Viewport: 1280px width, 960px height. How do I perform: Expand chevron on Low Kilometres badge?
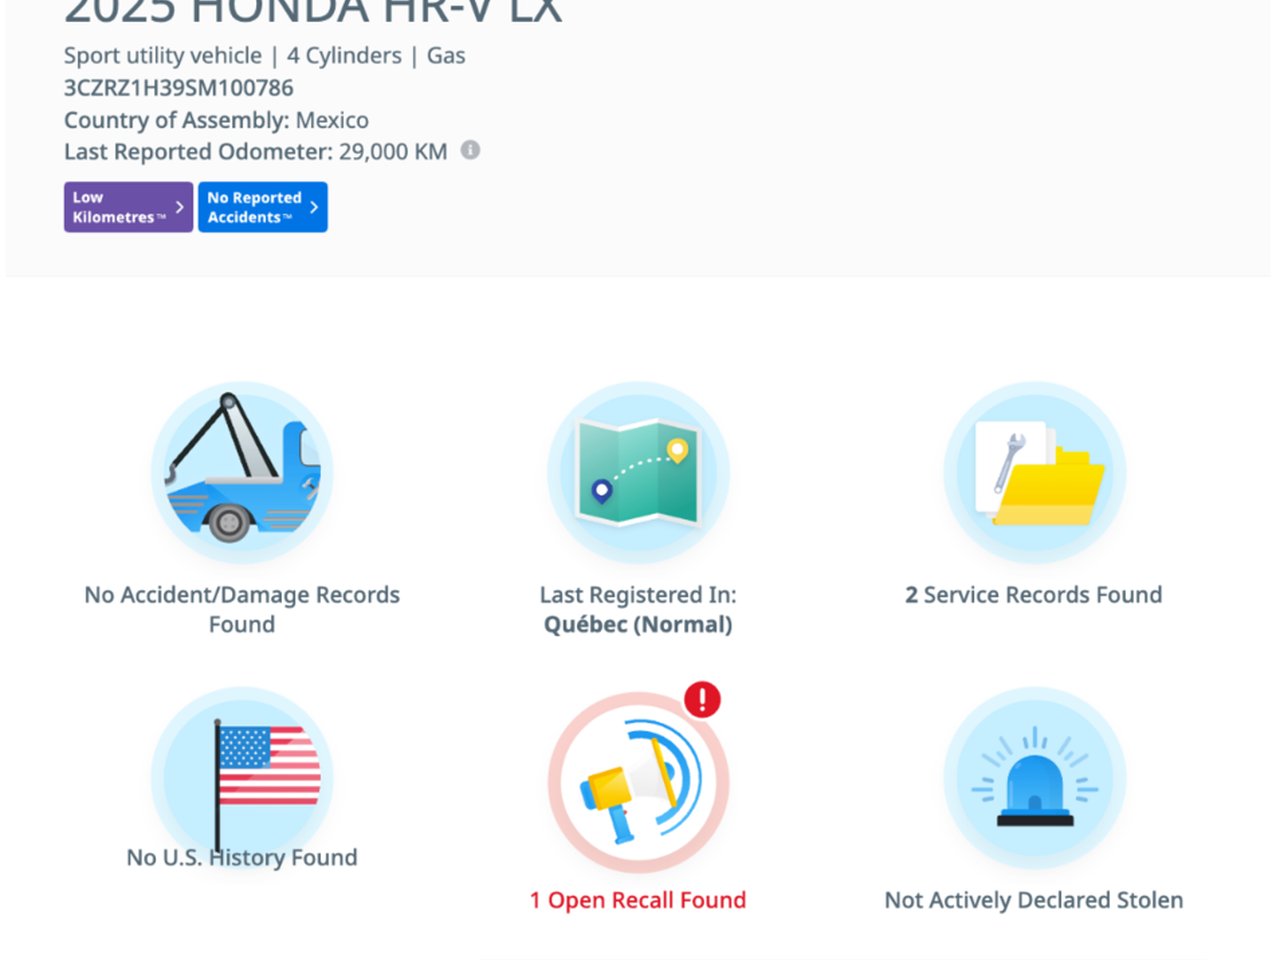point(179,207)
